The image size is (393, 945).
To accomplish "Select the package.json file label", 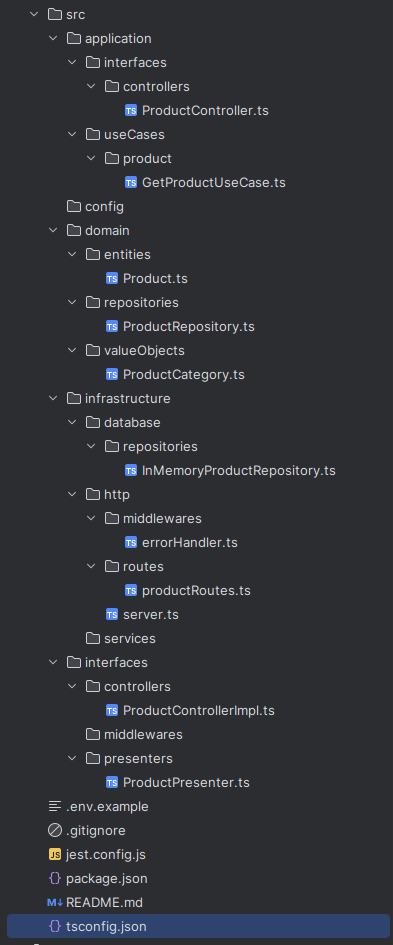I will 107,879.
